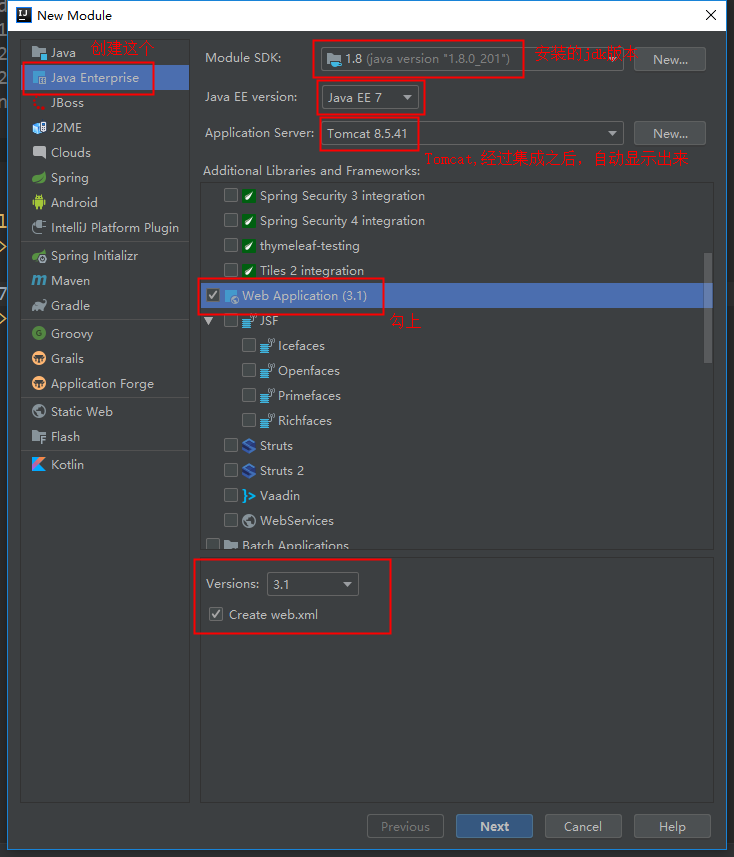The image size is (734, 857).
Task: Enable the JSF framework checkbox
Action: click(231, 321)
